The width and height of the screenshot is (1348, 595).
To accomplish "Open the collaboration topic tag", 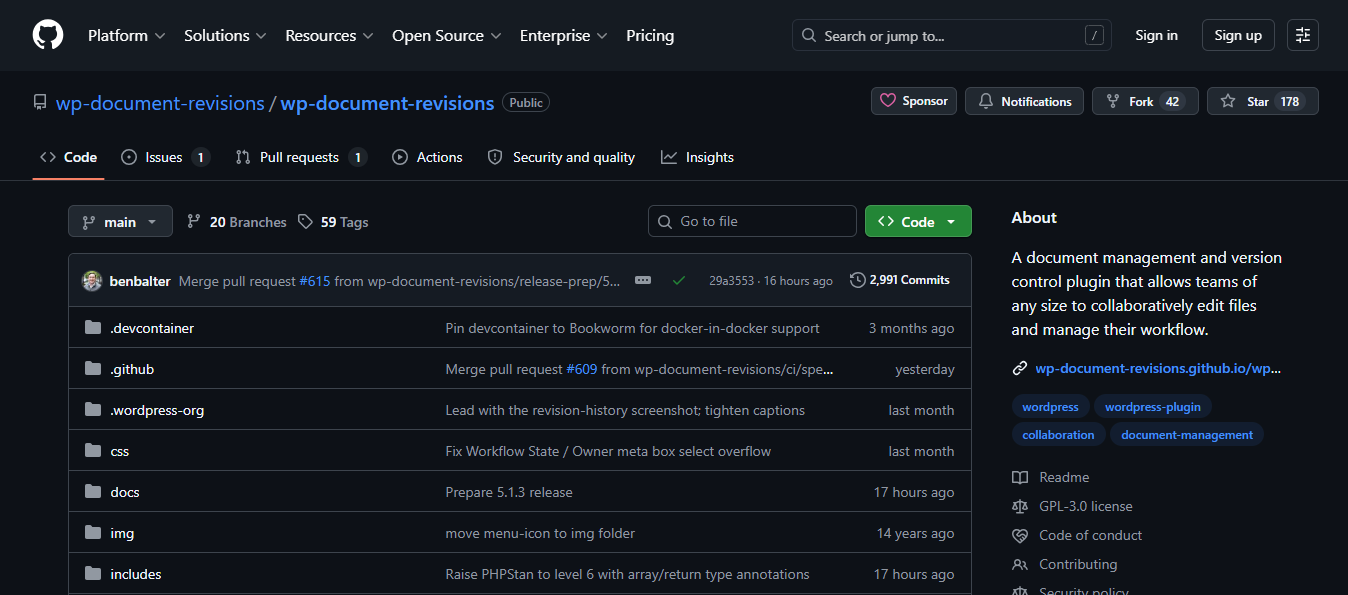I will pyautogui.click(x=1058, y=435).
